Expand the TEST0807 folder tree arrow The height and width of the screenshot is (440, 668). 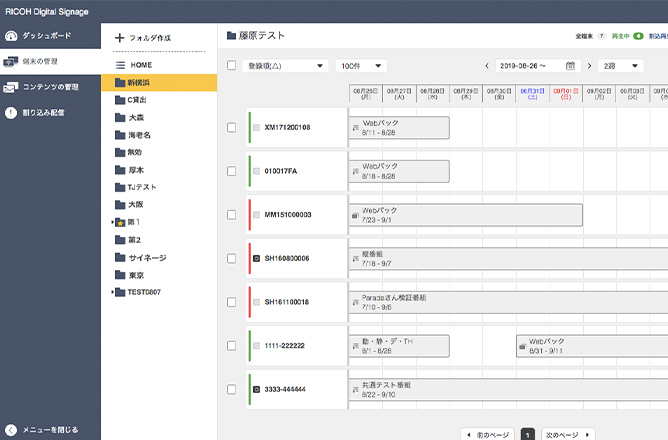113,292
